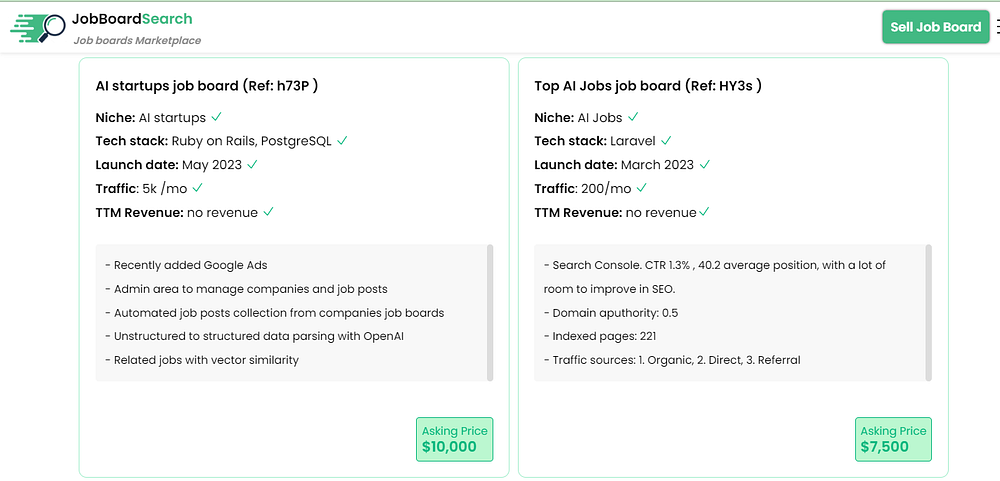Image resolution: width=1000 pixels, height=481 pixels.
Task: Click the JobBoardSearch brand name link
Action: [x=132, y=19]
